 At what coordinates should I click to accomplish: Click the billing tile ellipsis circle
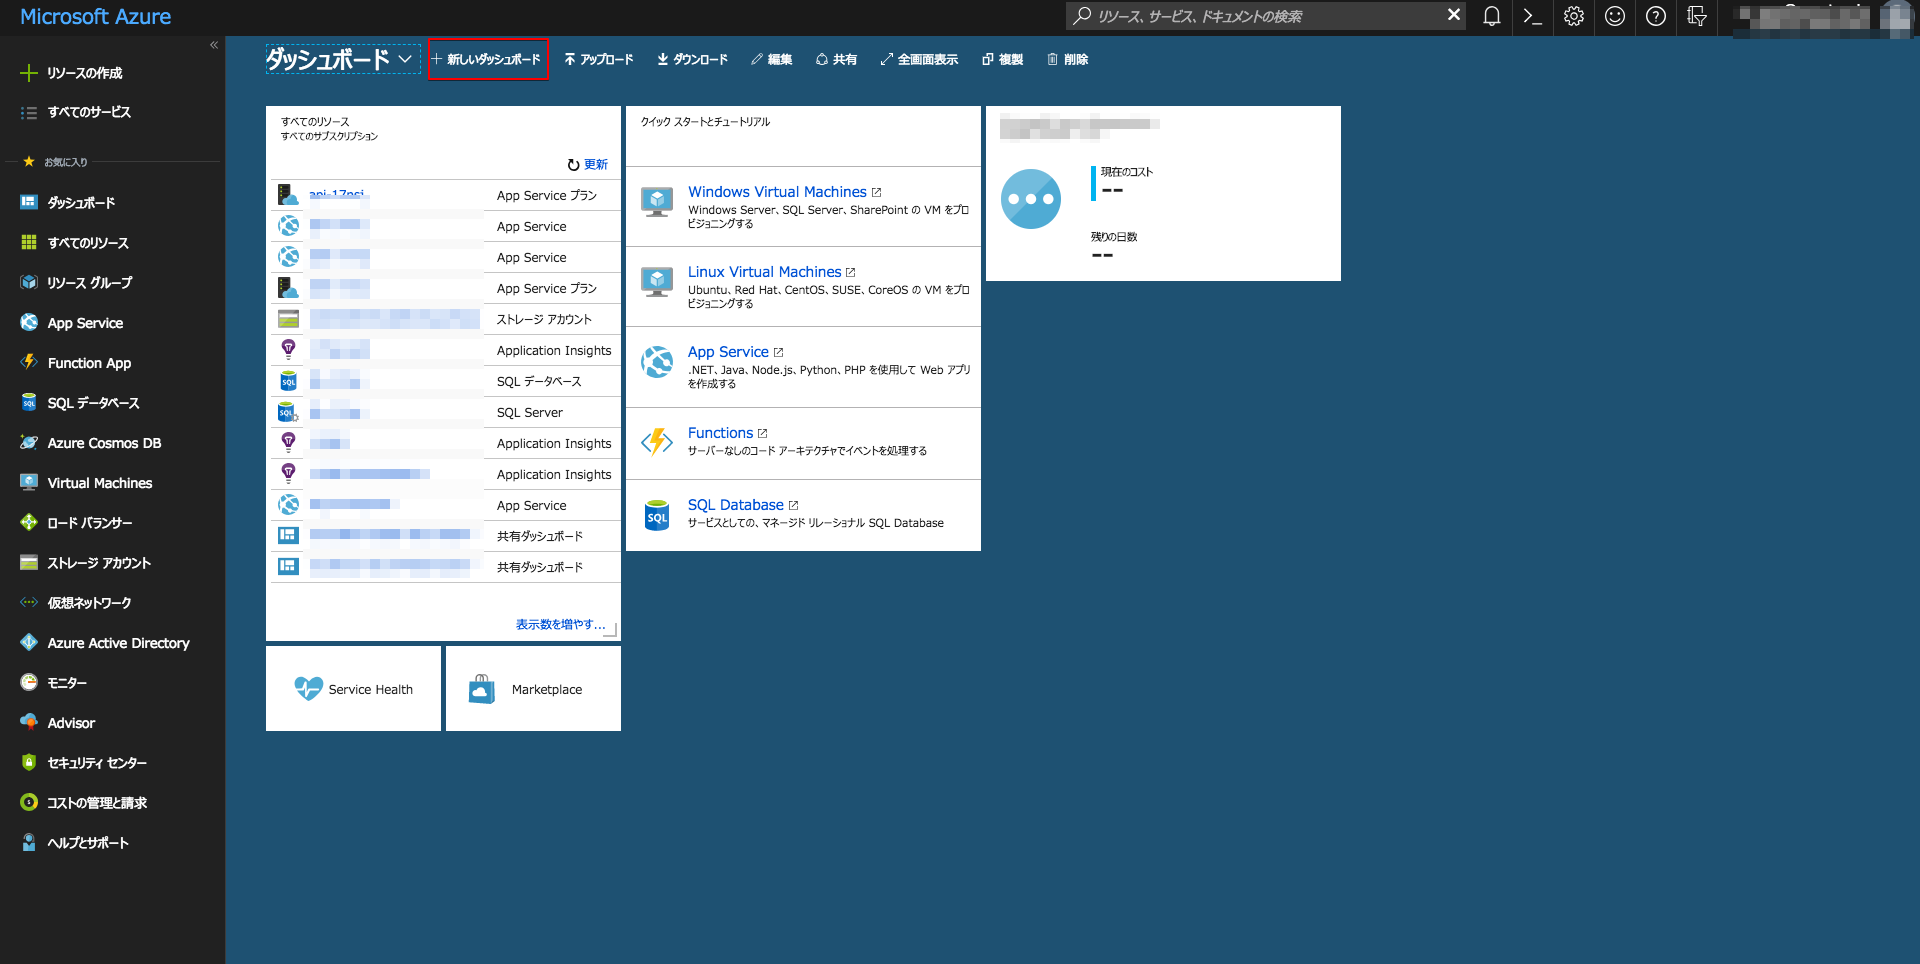pyautogui.click(x=1031, y=199)
